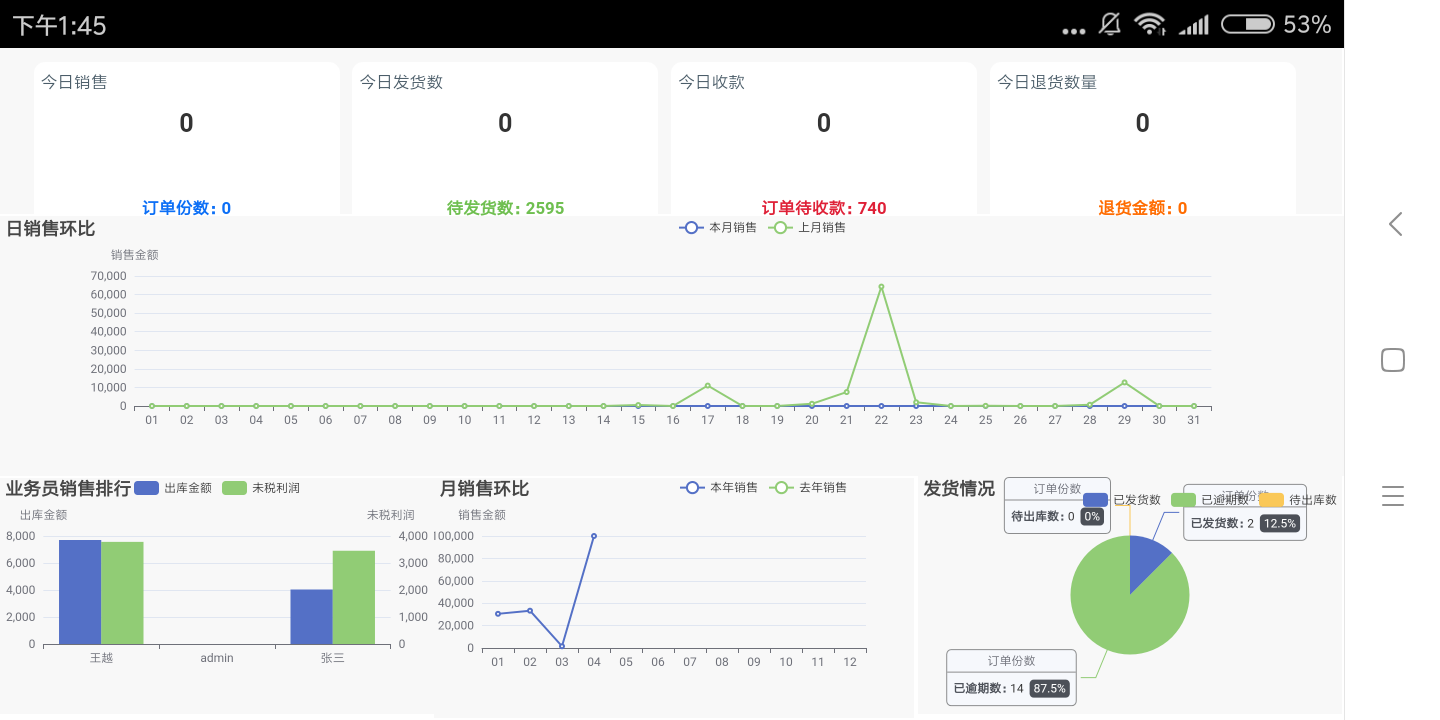The image size is (1440, 720).
Task: Click 王越's green 未税利润 bar
Action: [122, 593]
